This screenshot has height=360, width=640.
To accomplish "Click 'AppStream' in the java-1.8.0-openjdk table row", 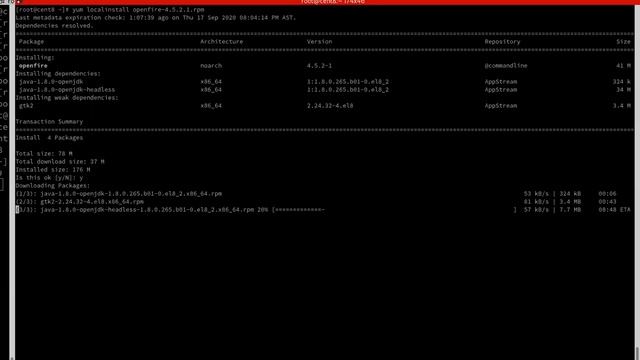I will [x=501, y=82].
